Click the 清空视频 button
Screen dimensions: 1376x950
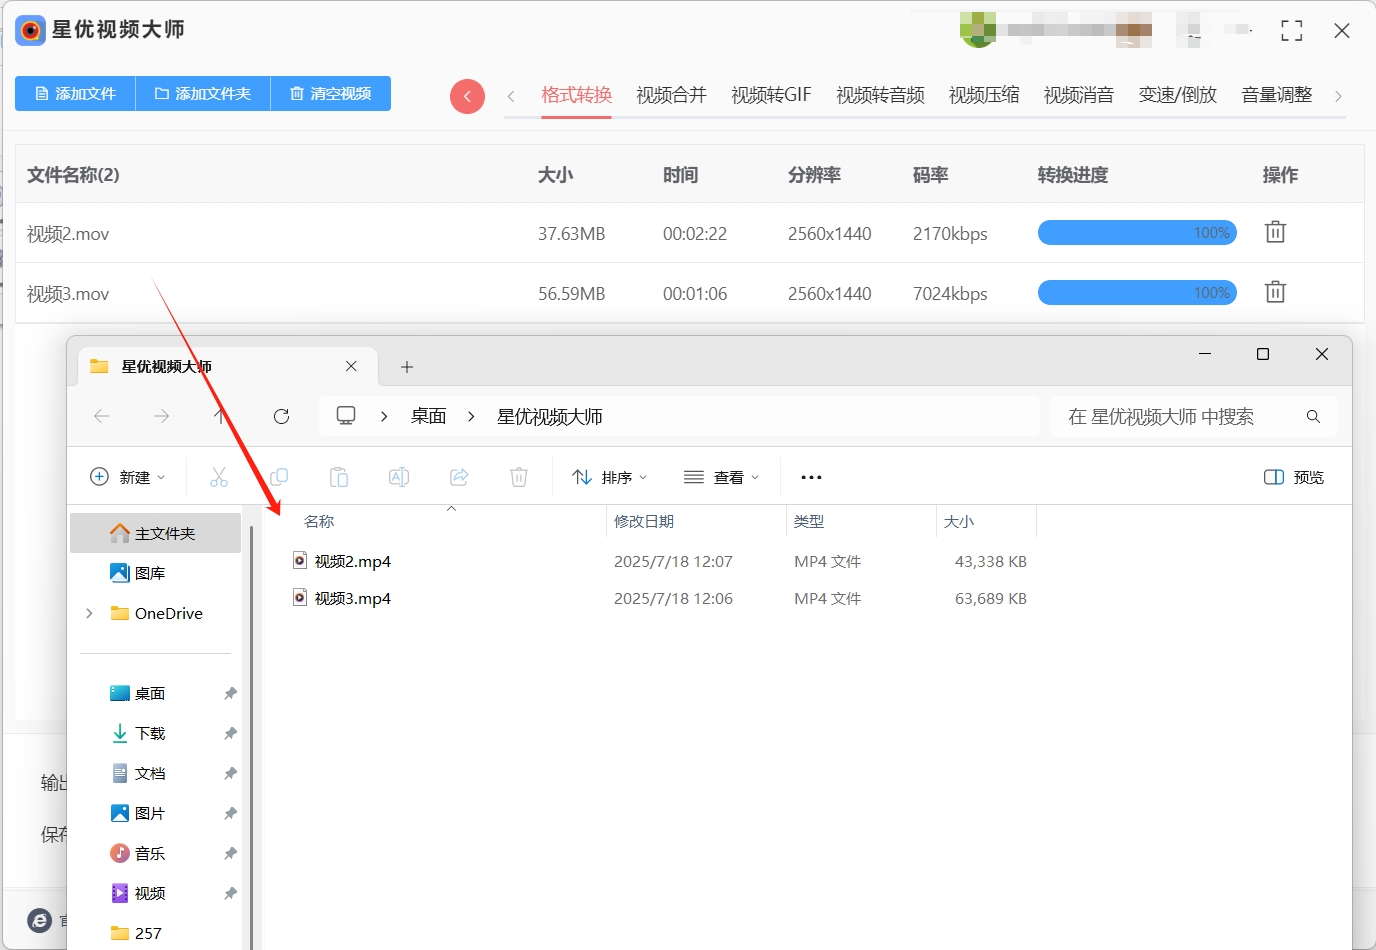pos(331,94)
